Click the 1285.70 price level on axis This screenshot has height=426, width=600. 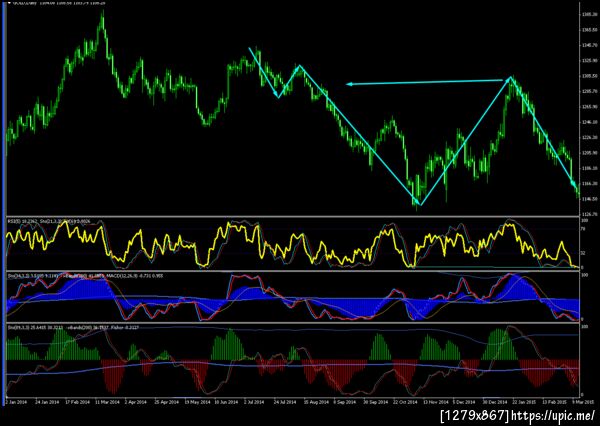tap(588, 91)
